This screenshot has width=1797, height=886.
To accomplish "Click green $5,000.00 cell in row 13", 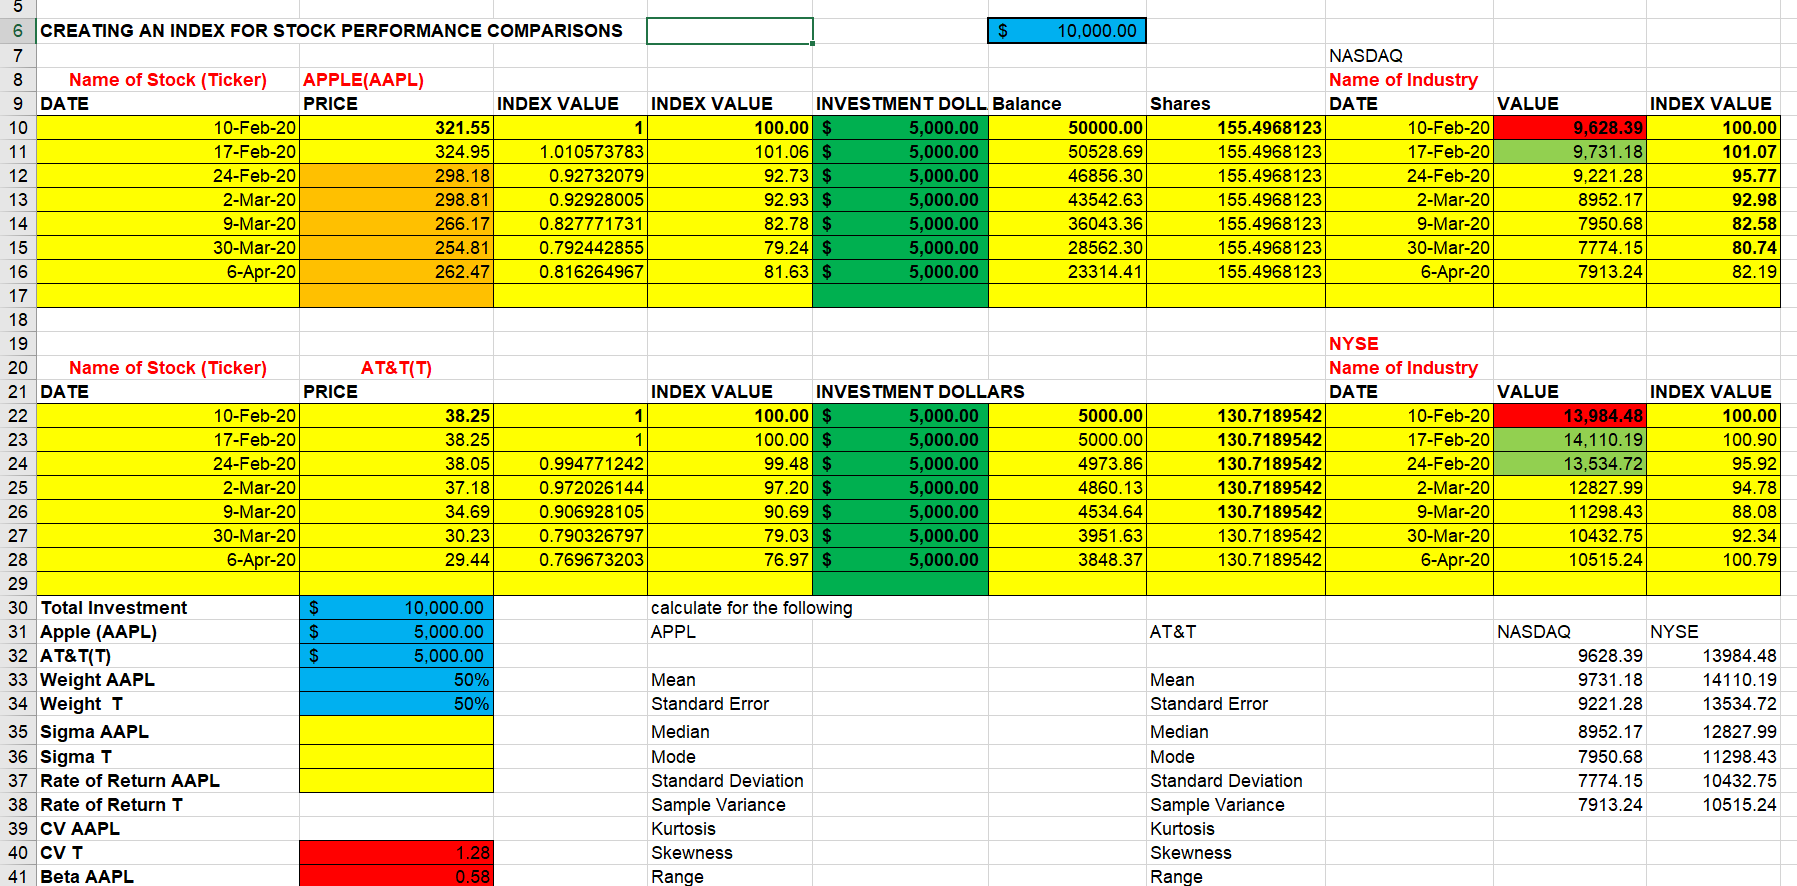I will 900,200.
